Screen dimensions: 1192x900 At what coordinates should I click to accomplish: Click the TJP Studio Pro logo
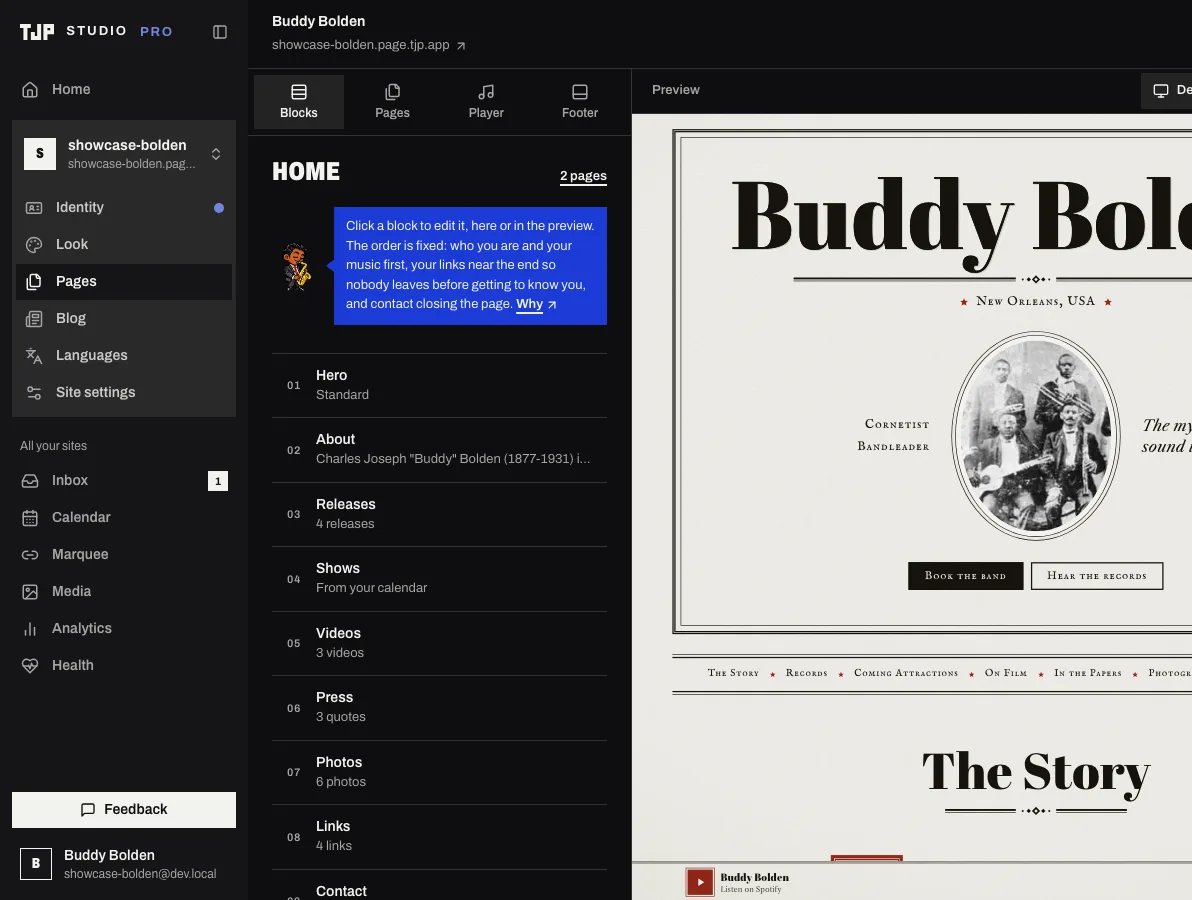click(97, 31)
